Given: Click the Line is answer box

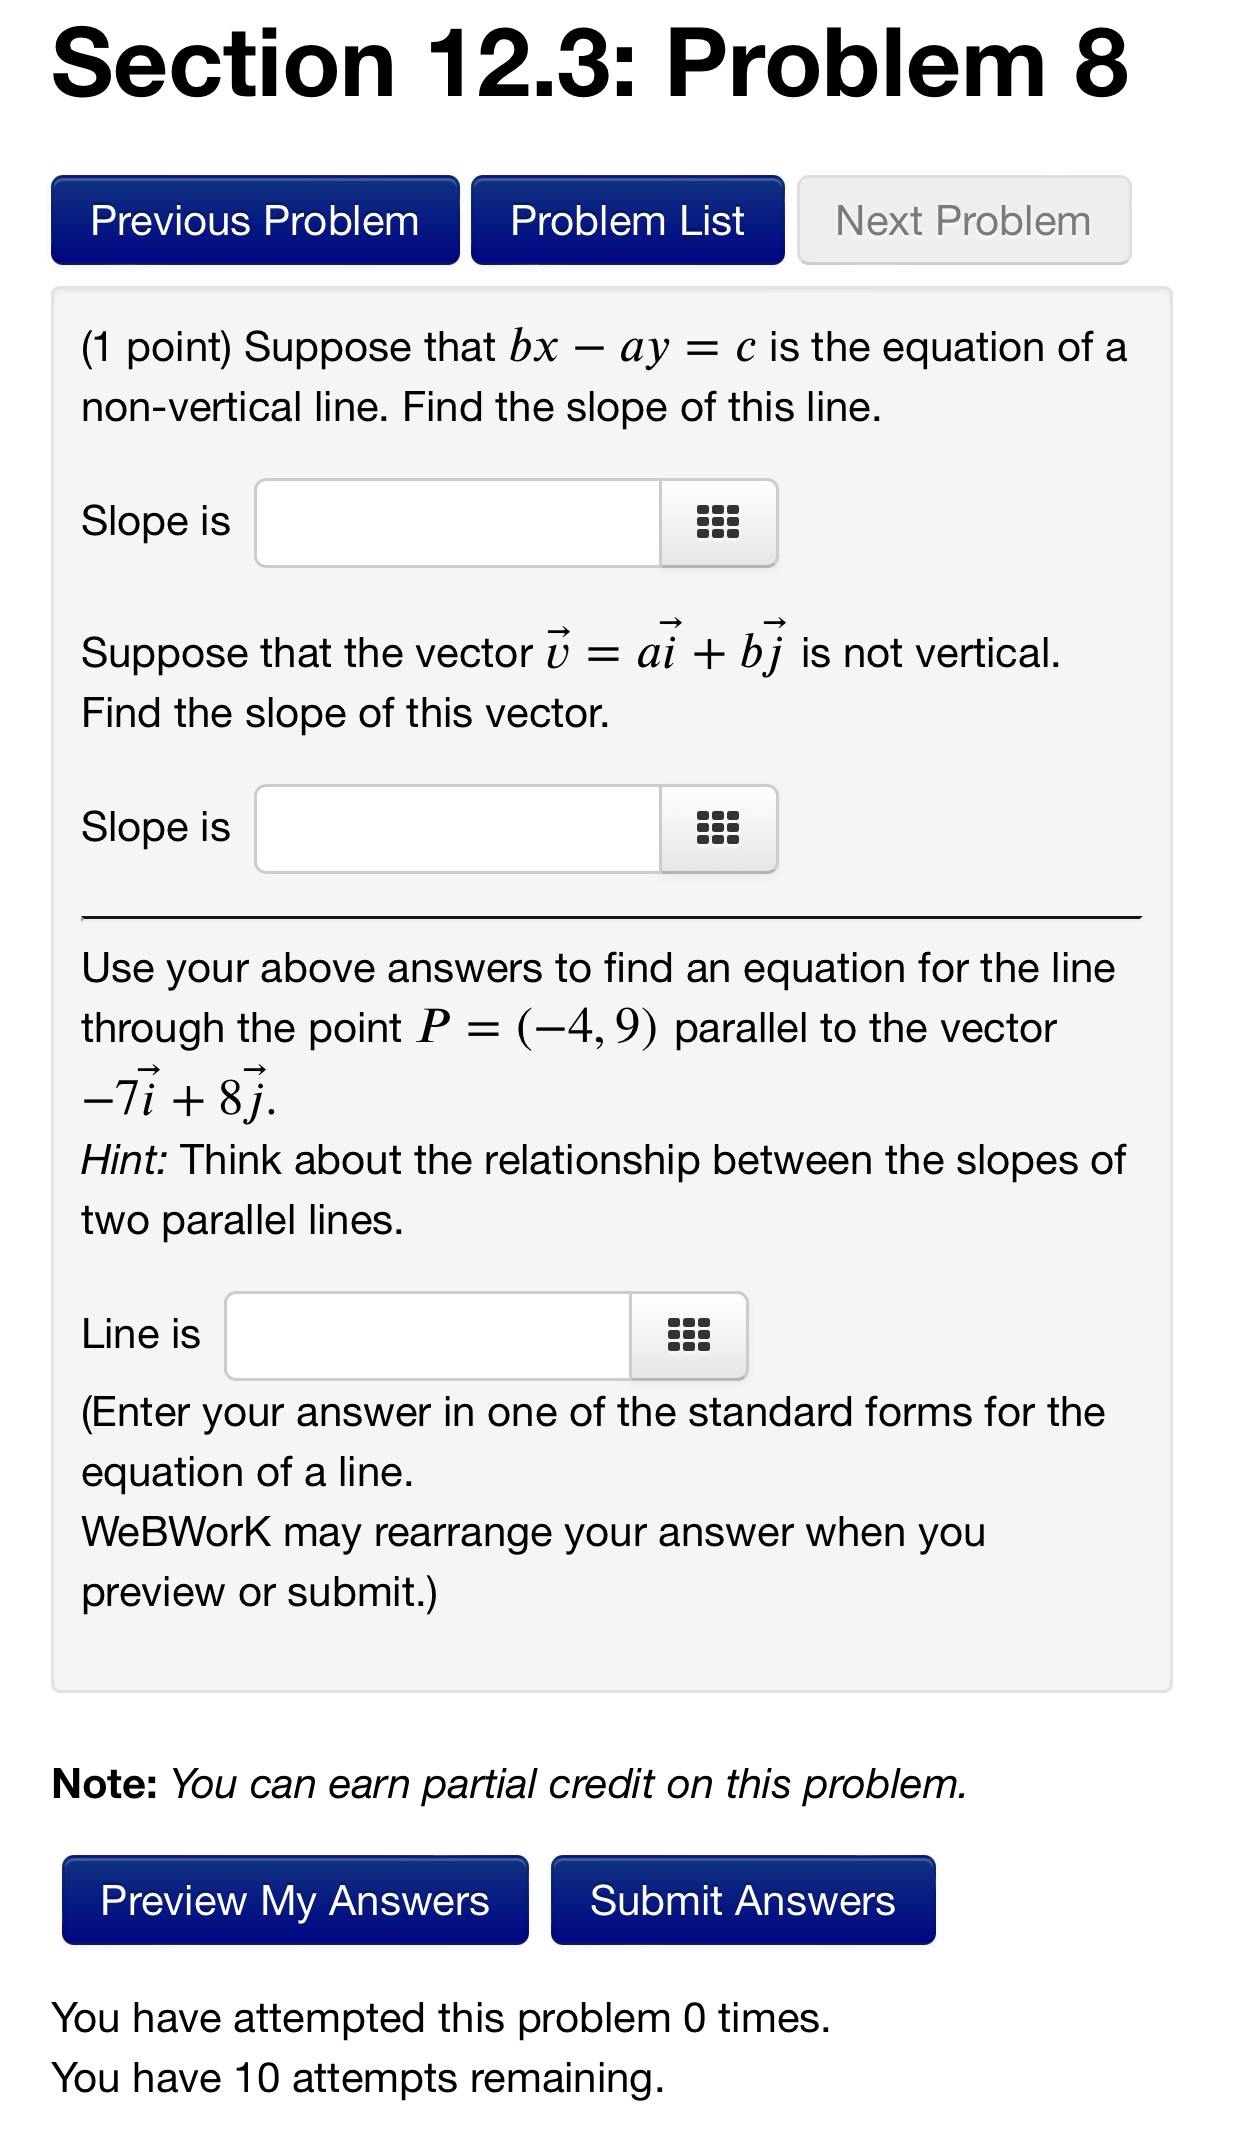Looking at the screenshot, I should click(x=425, y=1336).
